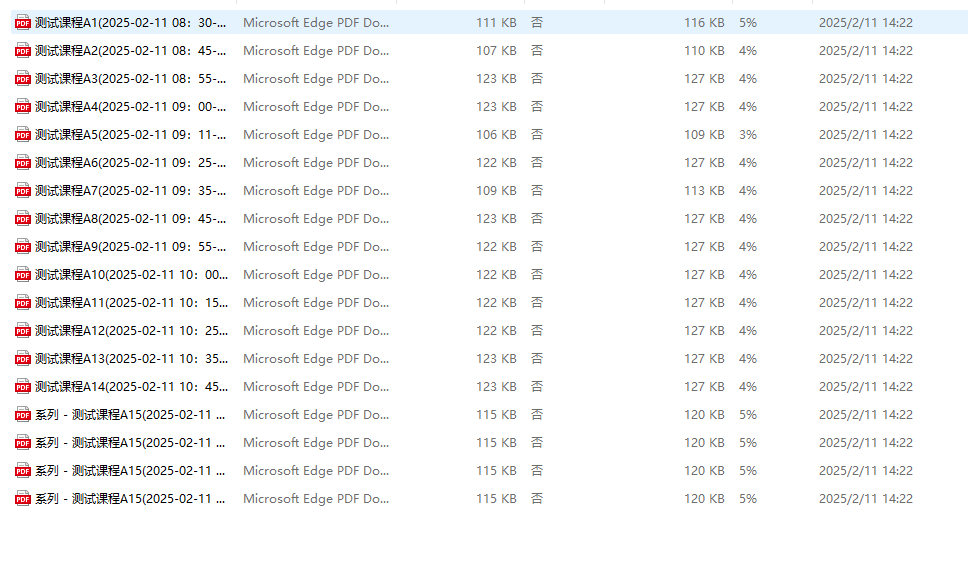Click the 2025/2/11 14:22 date for 测试课程A14
The image size is (968, 568).
[x=866, y=386]
